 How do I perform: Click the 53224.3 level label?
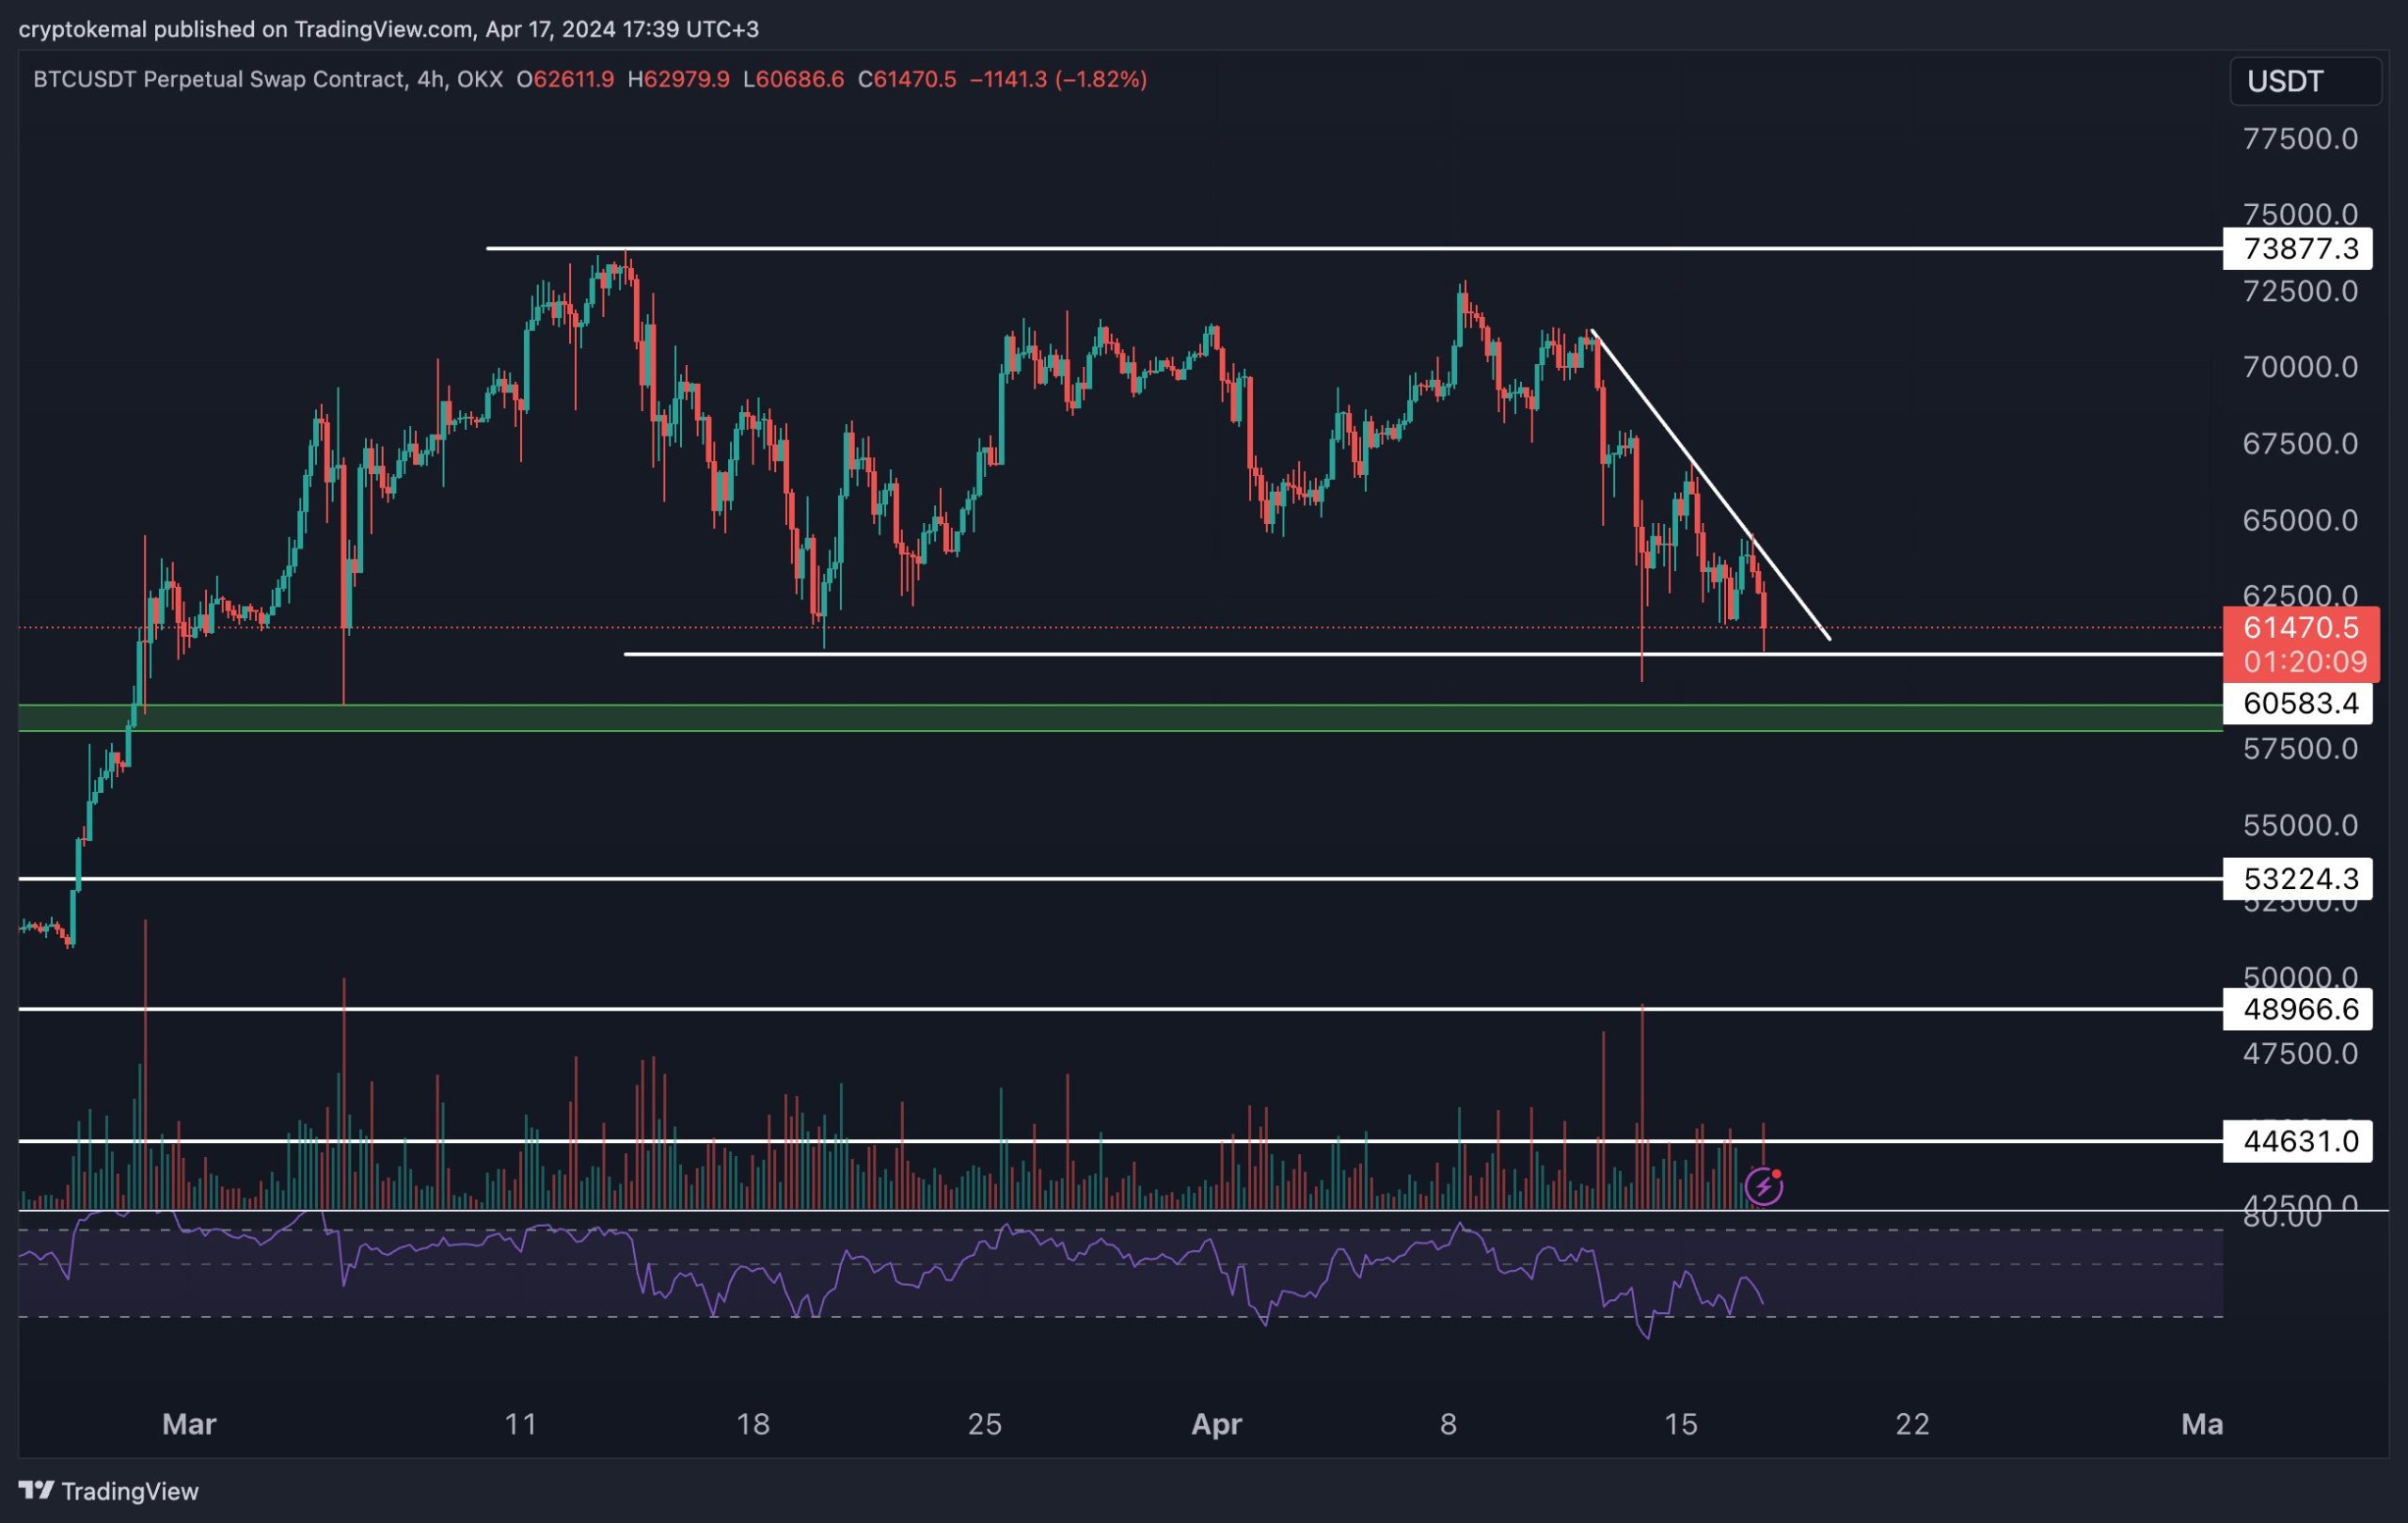click(2300, 878)
